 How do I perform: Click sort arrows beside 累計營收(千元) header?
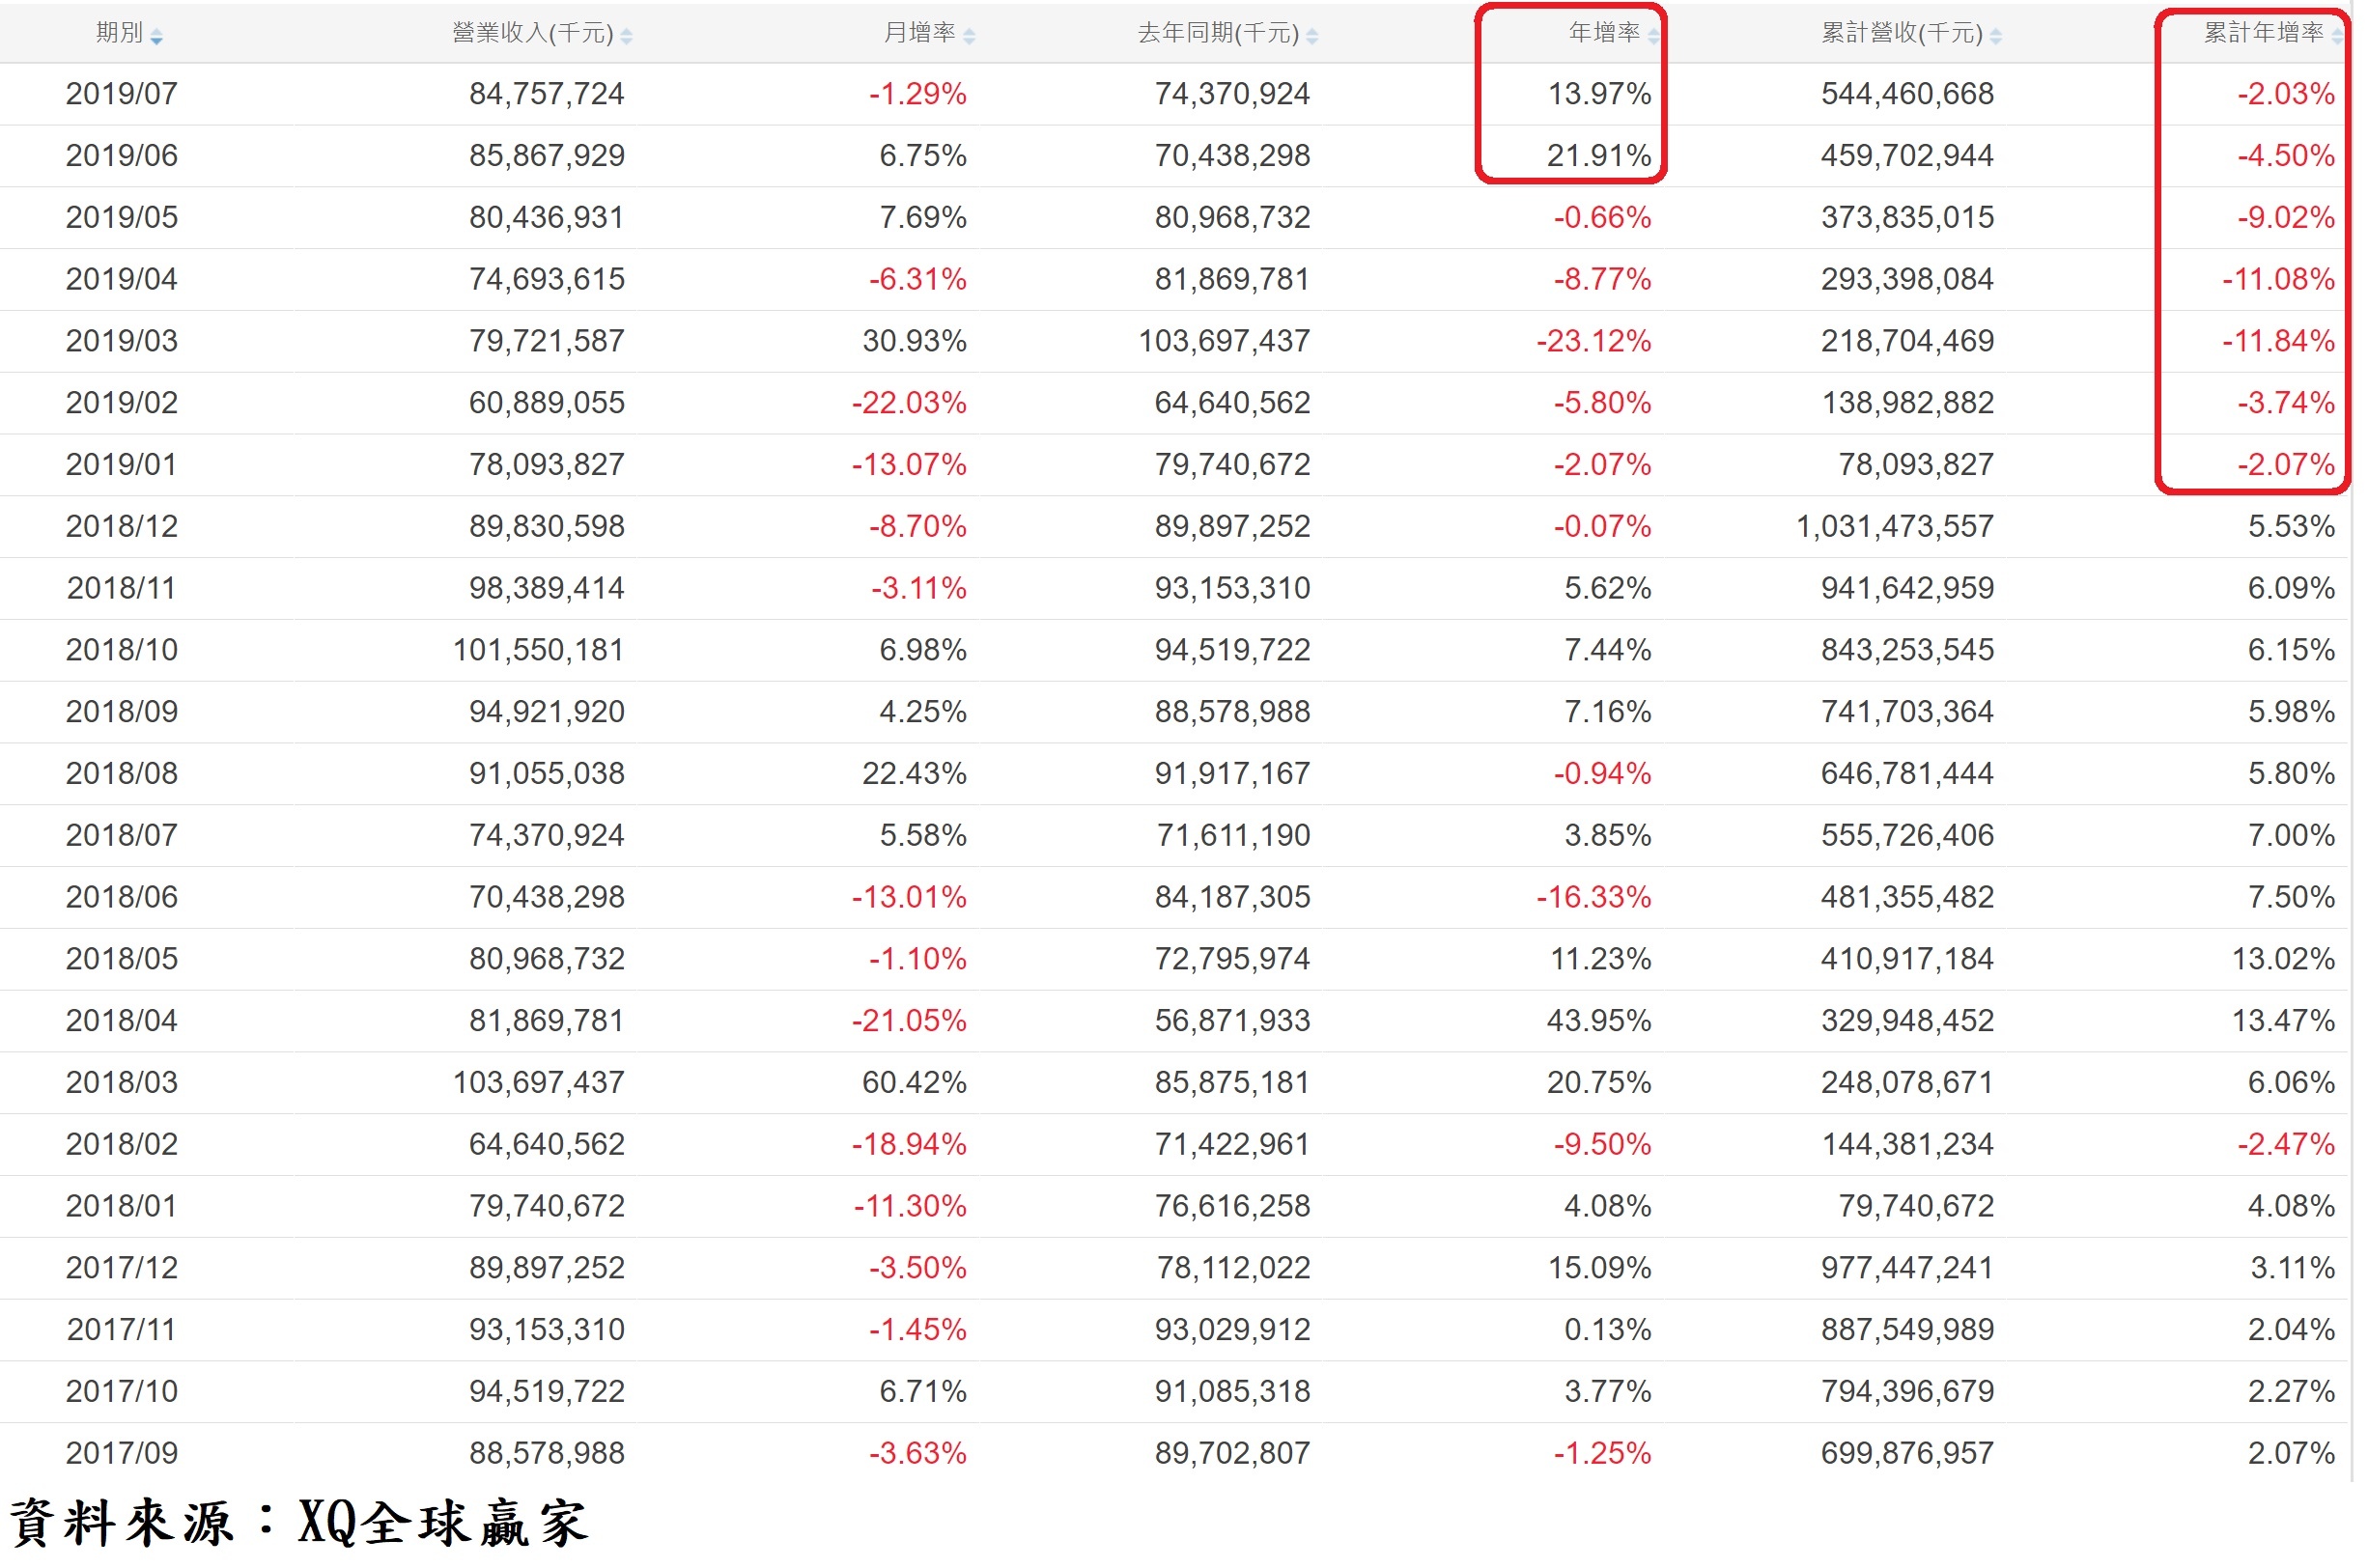pyautogui.click(x=1997, y=36)
